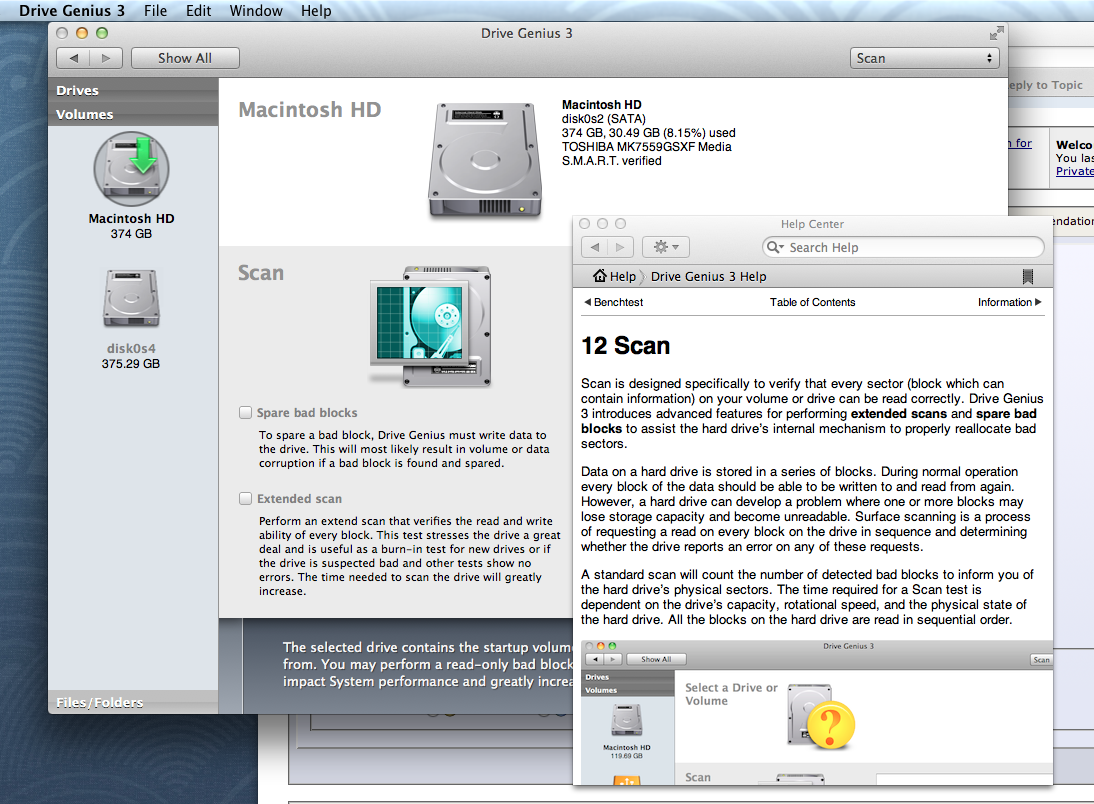Click the S.M.A.R.T. verified status text
This screenshot has width=1094, height=804.
click(611, 161)
